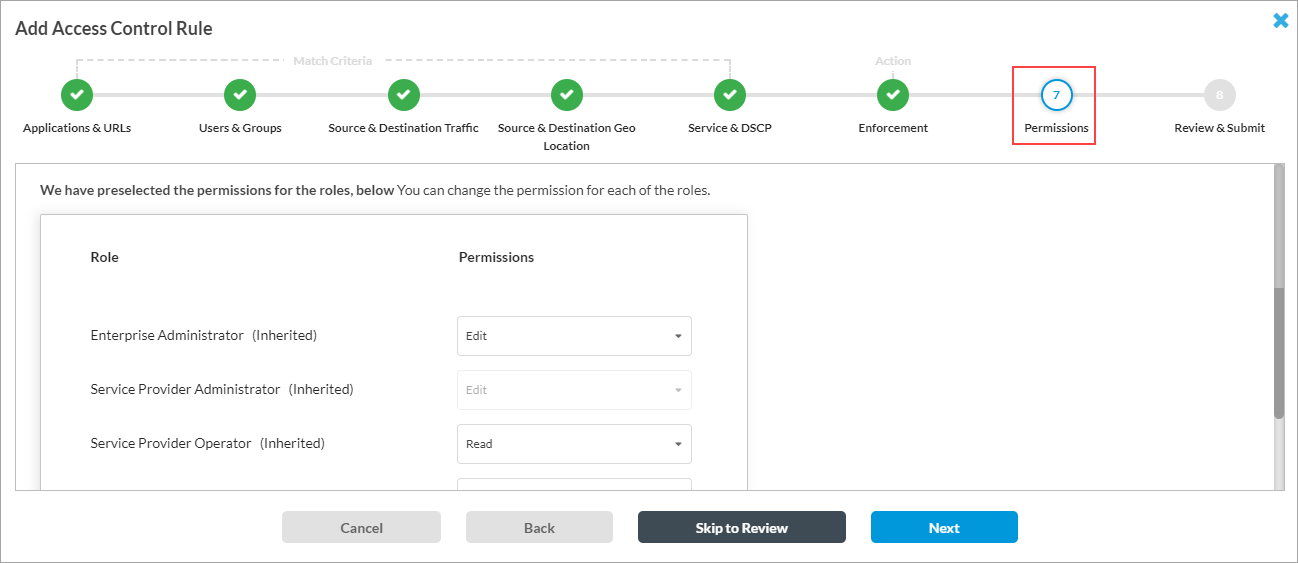Click the disabled Service Provider Administrator dropdown

pyautogui.click(x=574, y=390)
